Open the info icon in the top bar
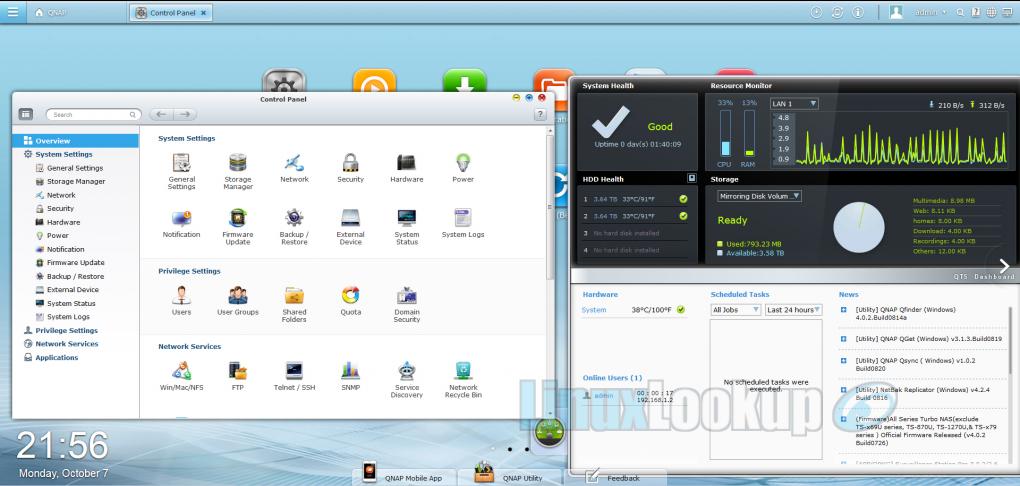The height and width of the screenshot is (486, 1020). click(857, 12)
